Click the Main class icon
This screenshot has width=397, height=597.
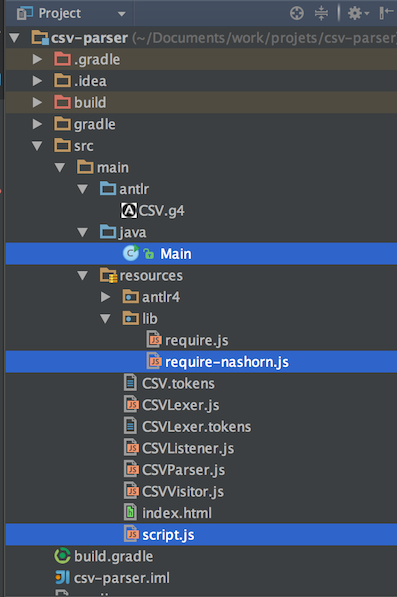[x=131, y=253]
